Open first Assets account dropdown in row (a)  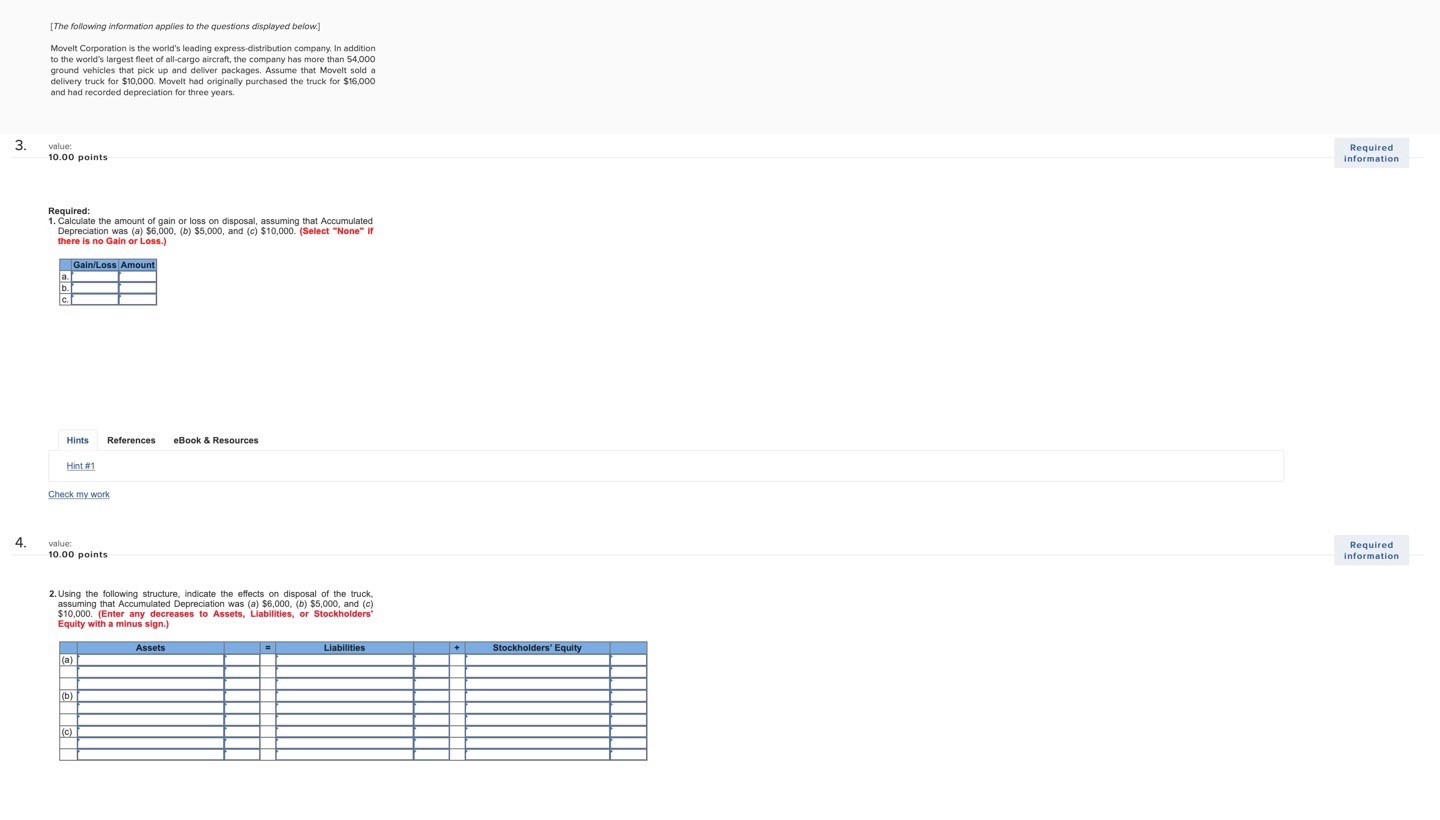click(x=150, y=660)
